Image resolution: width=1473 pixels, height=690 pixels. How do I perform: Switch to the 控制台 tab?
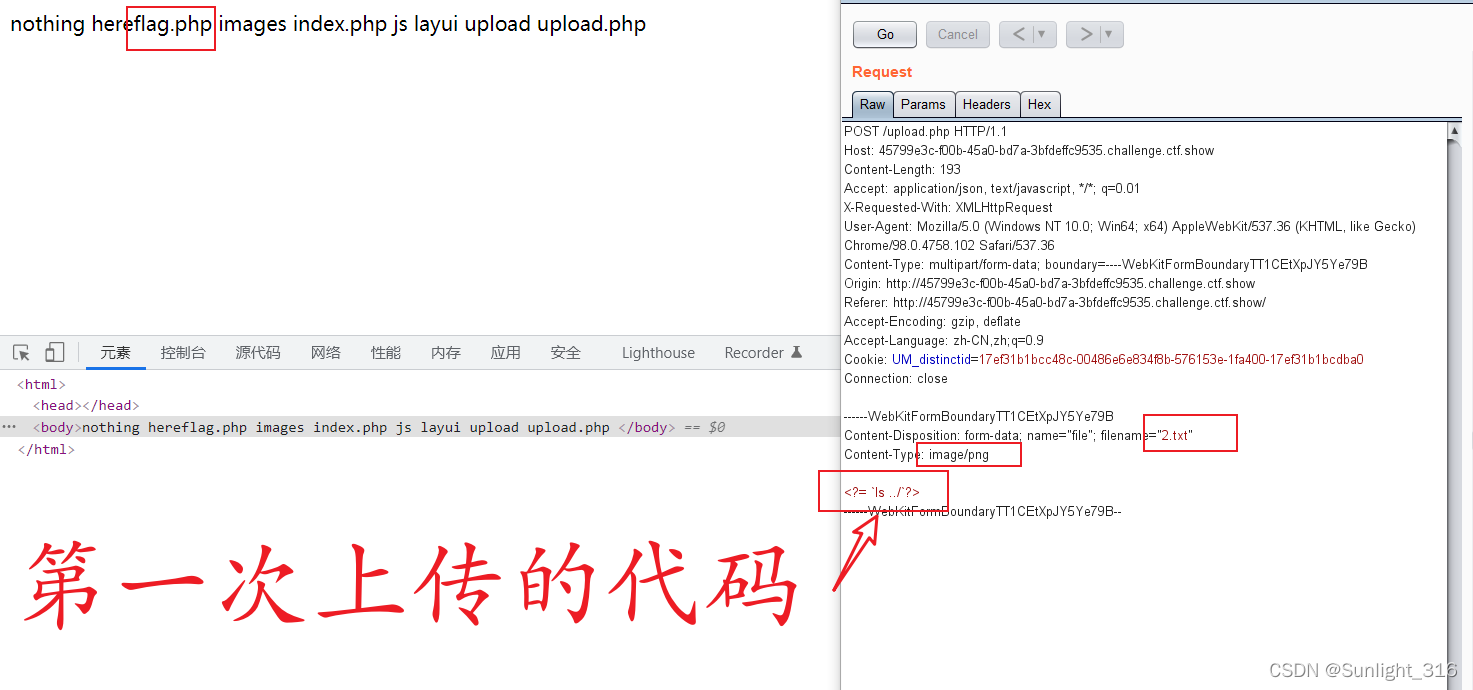(183, 352)
